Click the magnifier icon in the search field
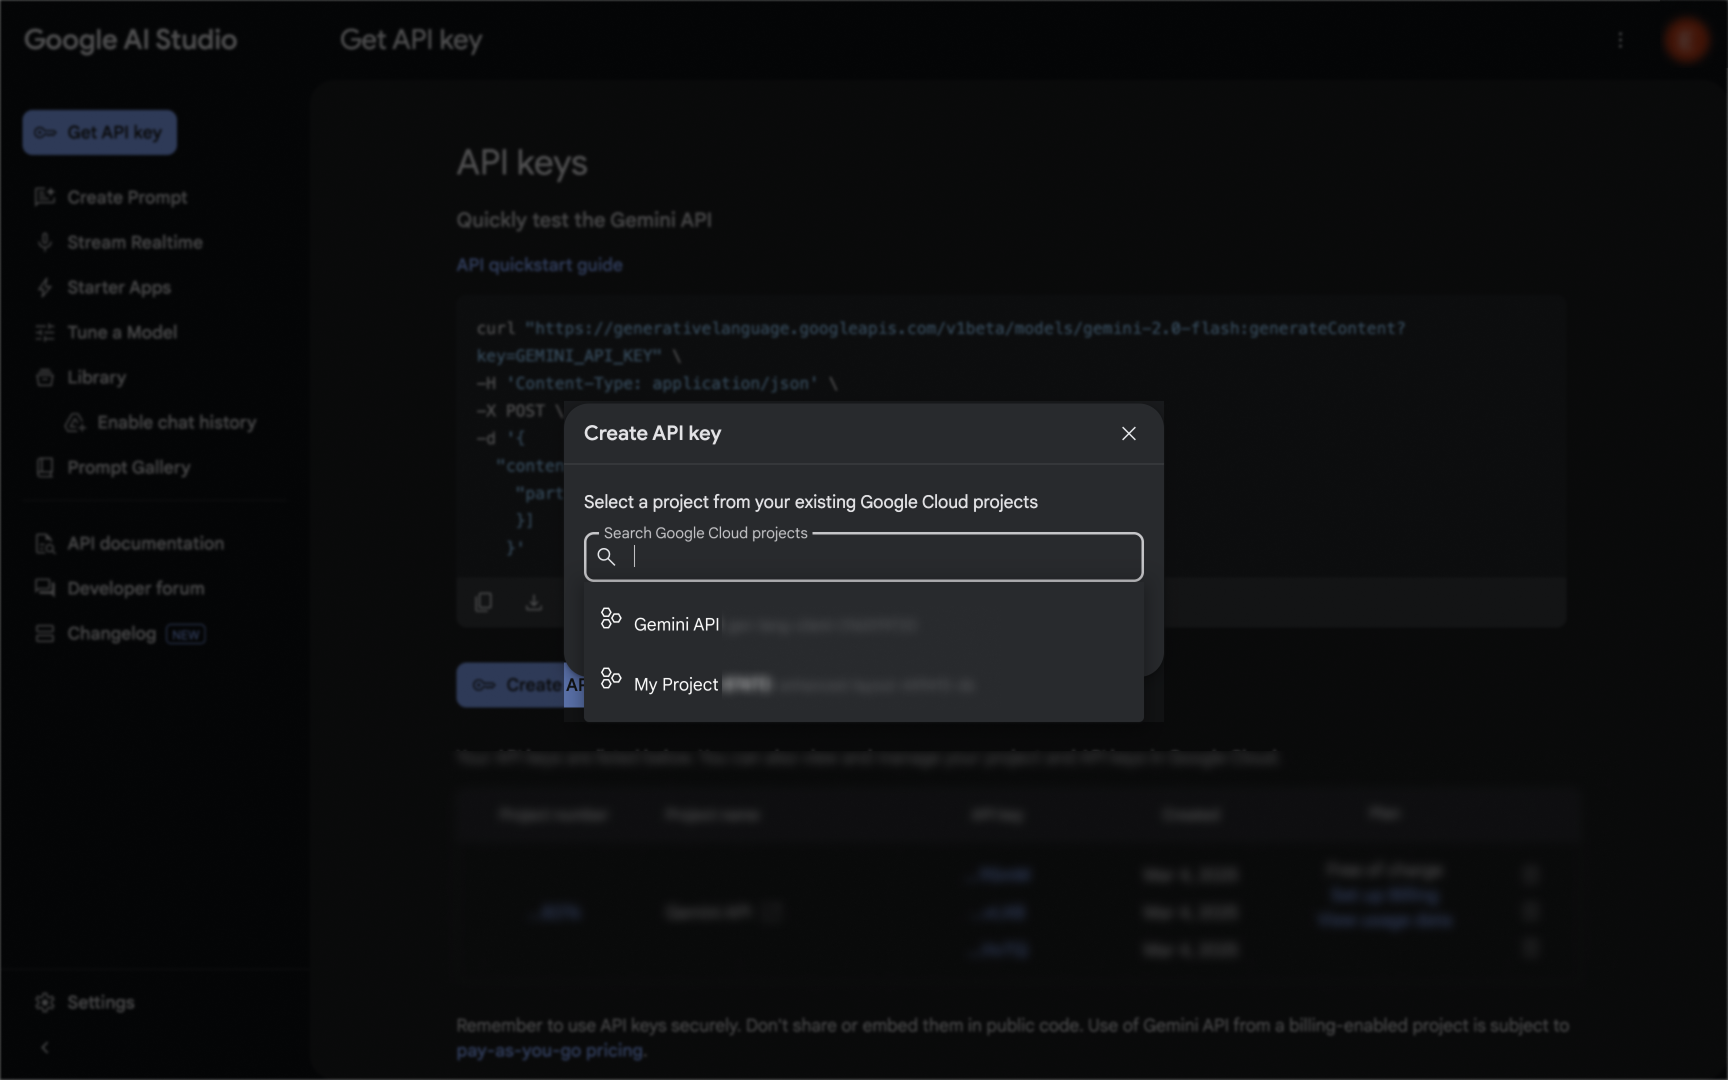1728x1080 pixels. coord(606,557)
